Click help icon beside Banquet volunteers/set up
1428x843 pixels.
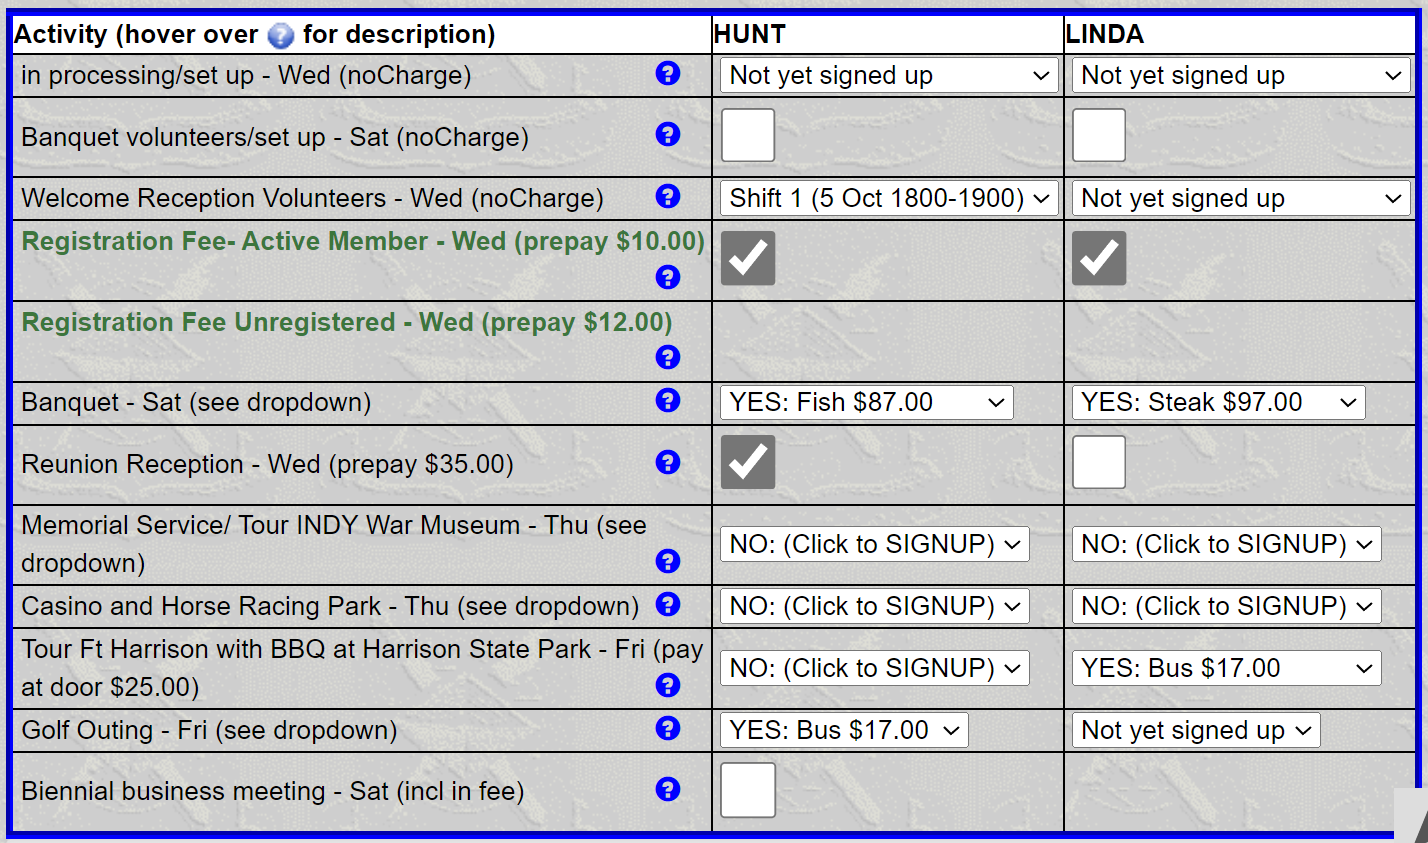(668, 134)
